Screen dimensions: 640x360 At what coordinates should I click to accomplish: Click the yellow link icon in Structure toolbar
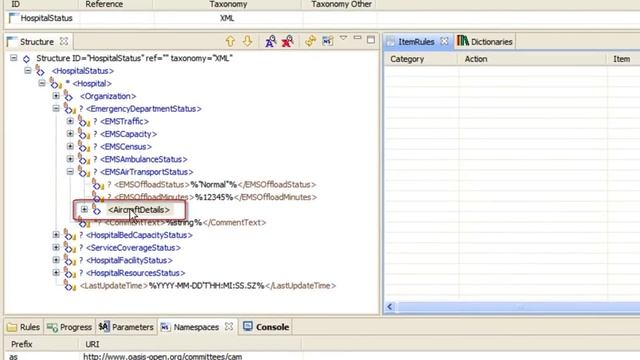click(x=311, y=41)
